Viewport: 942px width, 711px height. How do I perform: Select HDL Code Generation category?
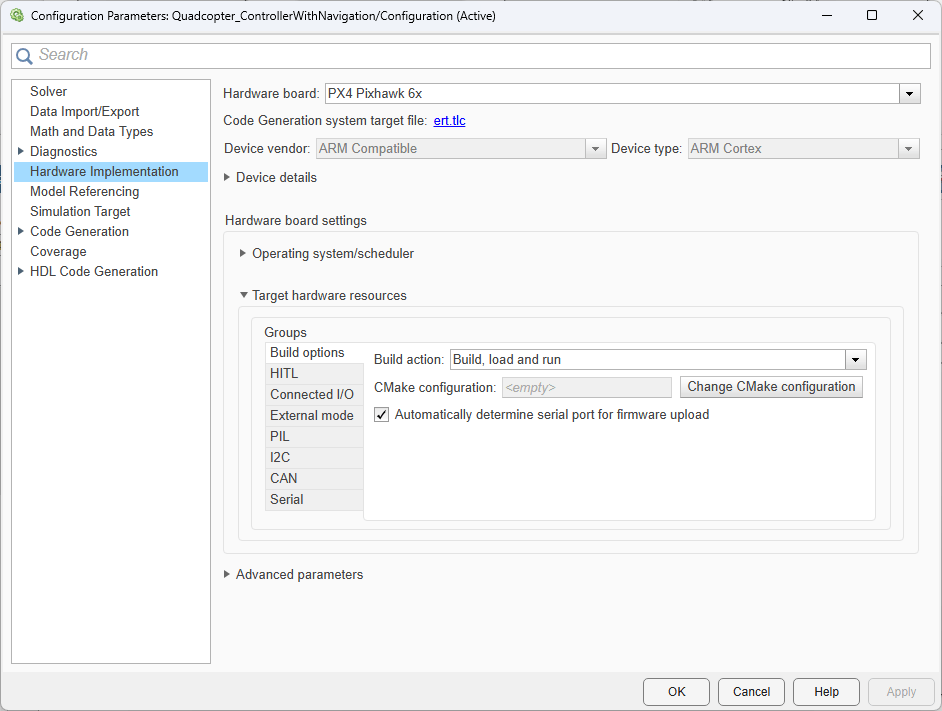tap(94, 272)
